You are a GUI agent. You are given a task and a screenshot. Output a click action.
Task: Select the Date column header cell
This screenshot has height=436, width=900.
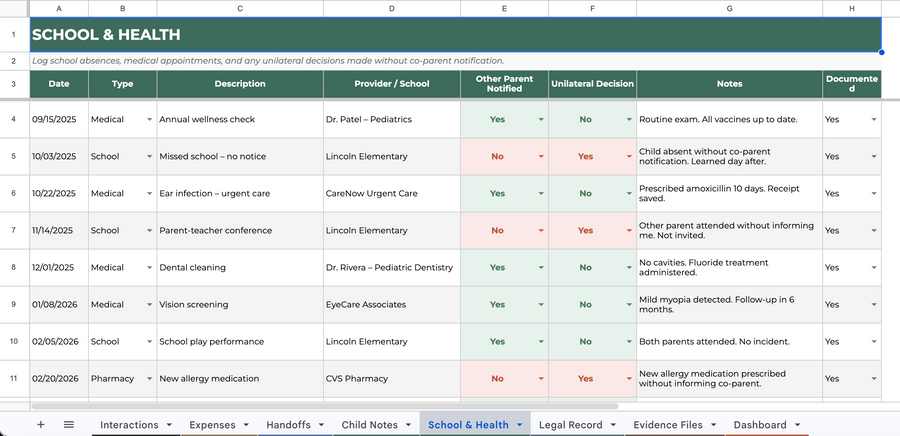pos(59,84)
